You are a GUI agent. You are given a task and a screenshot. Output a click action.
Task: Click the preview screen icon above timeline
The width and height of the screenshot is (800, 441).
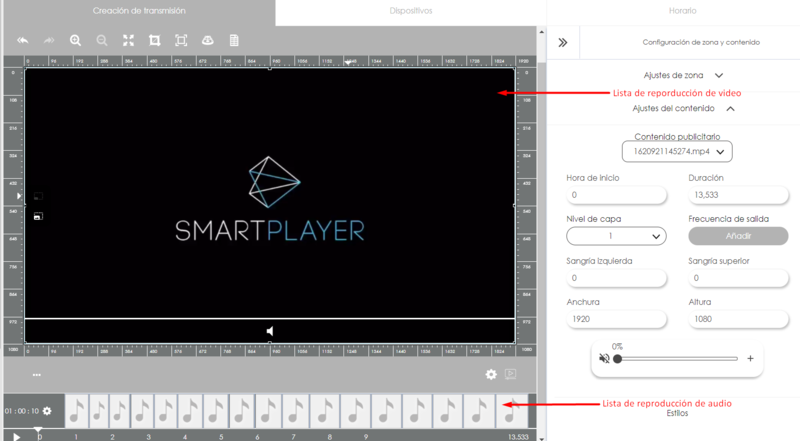[x=510, y=374]
